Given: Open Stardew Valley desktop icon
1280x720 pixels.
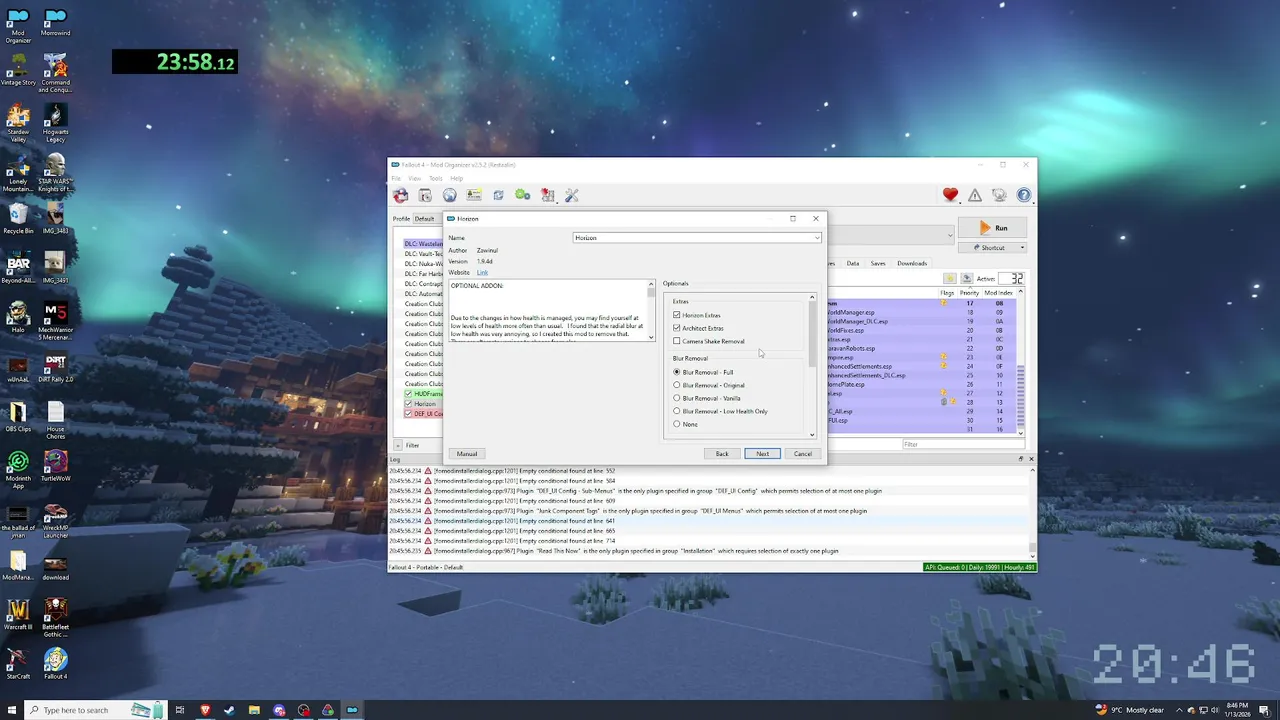Looking at the screenshot, I should coord(18,121).
